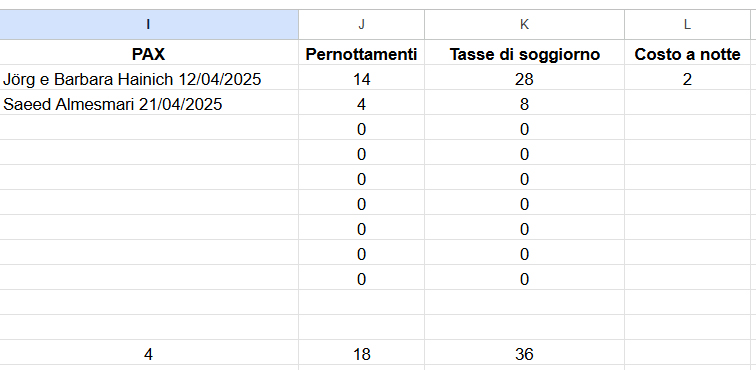Select the total Pernottamenti cell showing 18

362,355
